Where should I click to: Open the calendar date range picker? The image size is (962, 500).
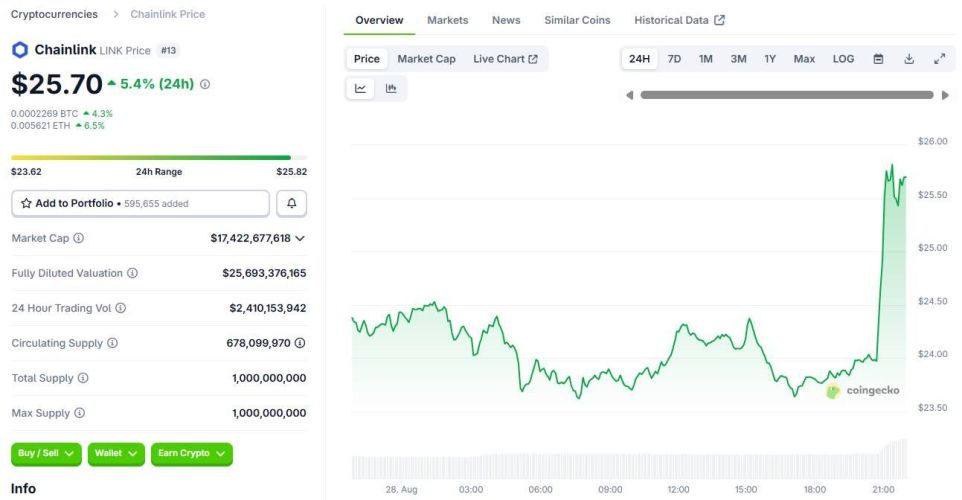pos(878,59)
